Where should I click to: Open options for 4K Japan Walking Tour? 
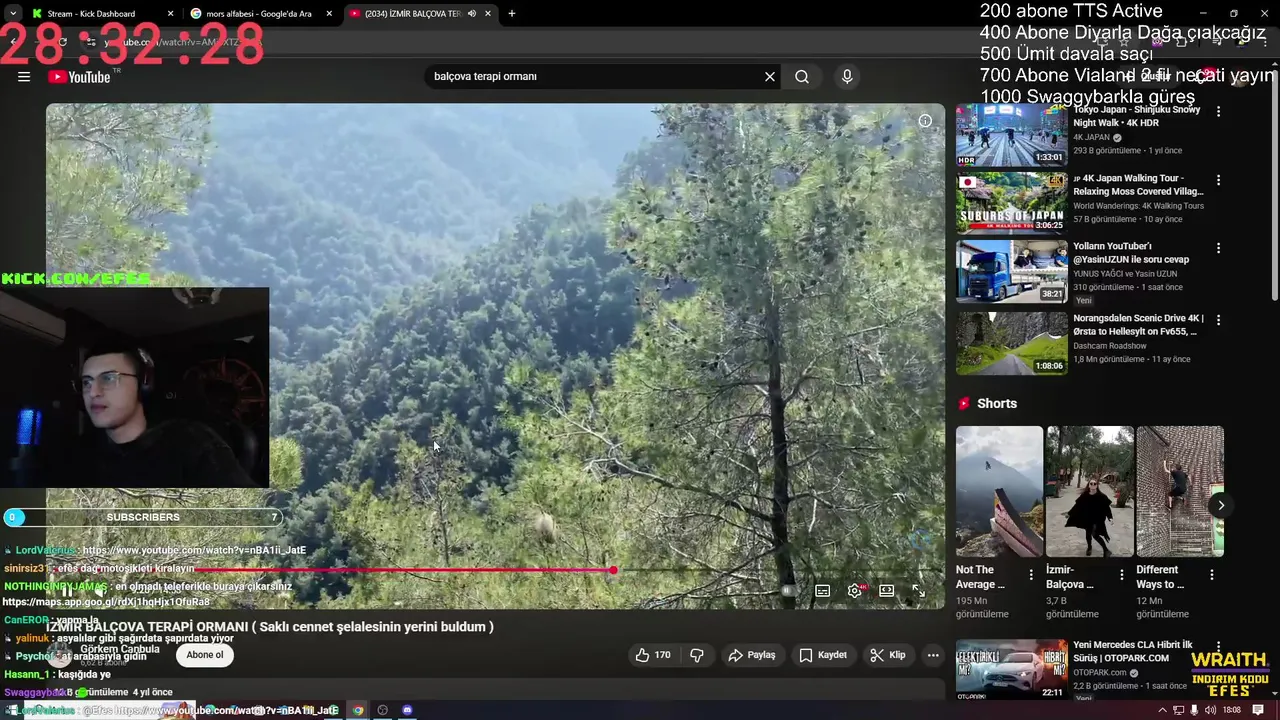click(1218, 180)
